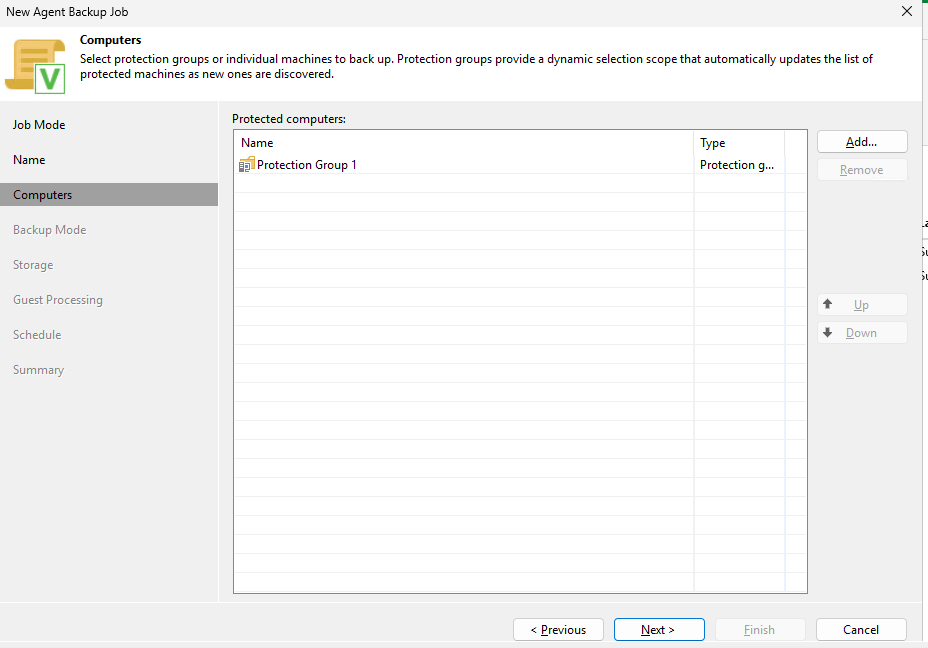Image resolution: width=928 pixels, height=648 pixels.
Task: Sort by the Type column header
Action: [x=739, y=143]
